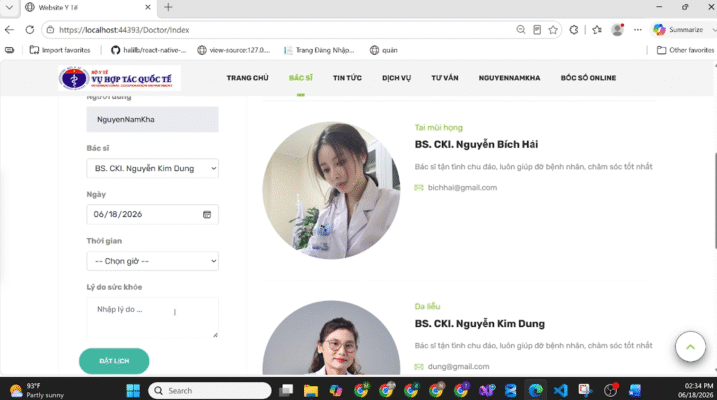This screenshot has height=400, width=717.
Task: Navigate to BỐC SỐ ONLINE menu
Action: (588, 78)
